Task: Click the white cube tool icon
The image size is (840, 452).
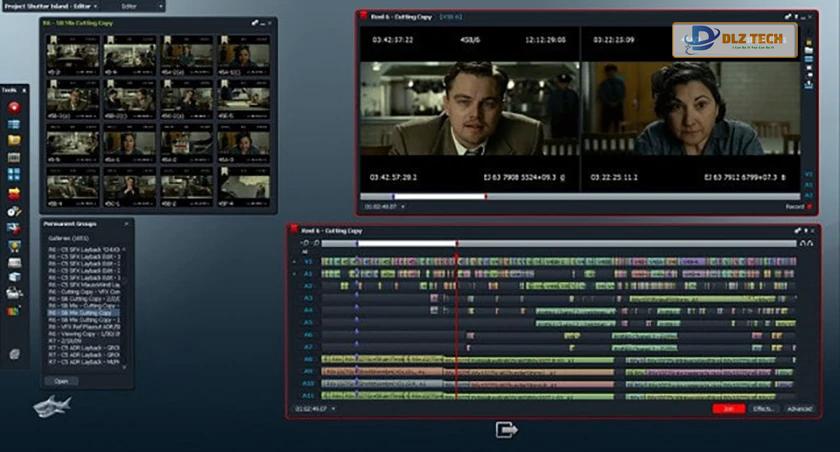Action: (14, 277)
